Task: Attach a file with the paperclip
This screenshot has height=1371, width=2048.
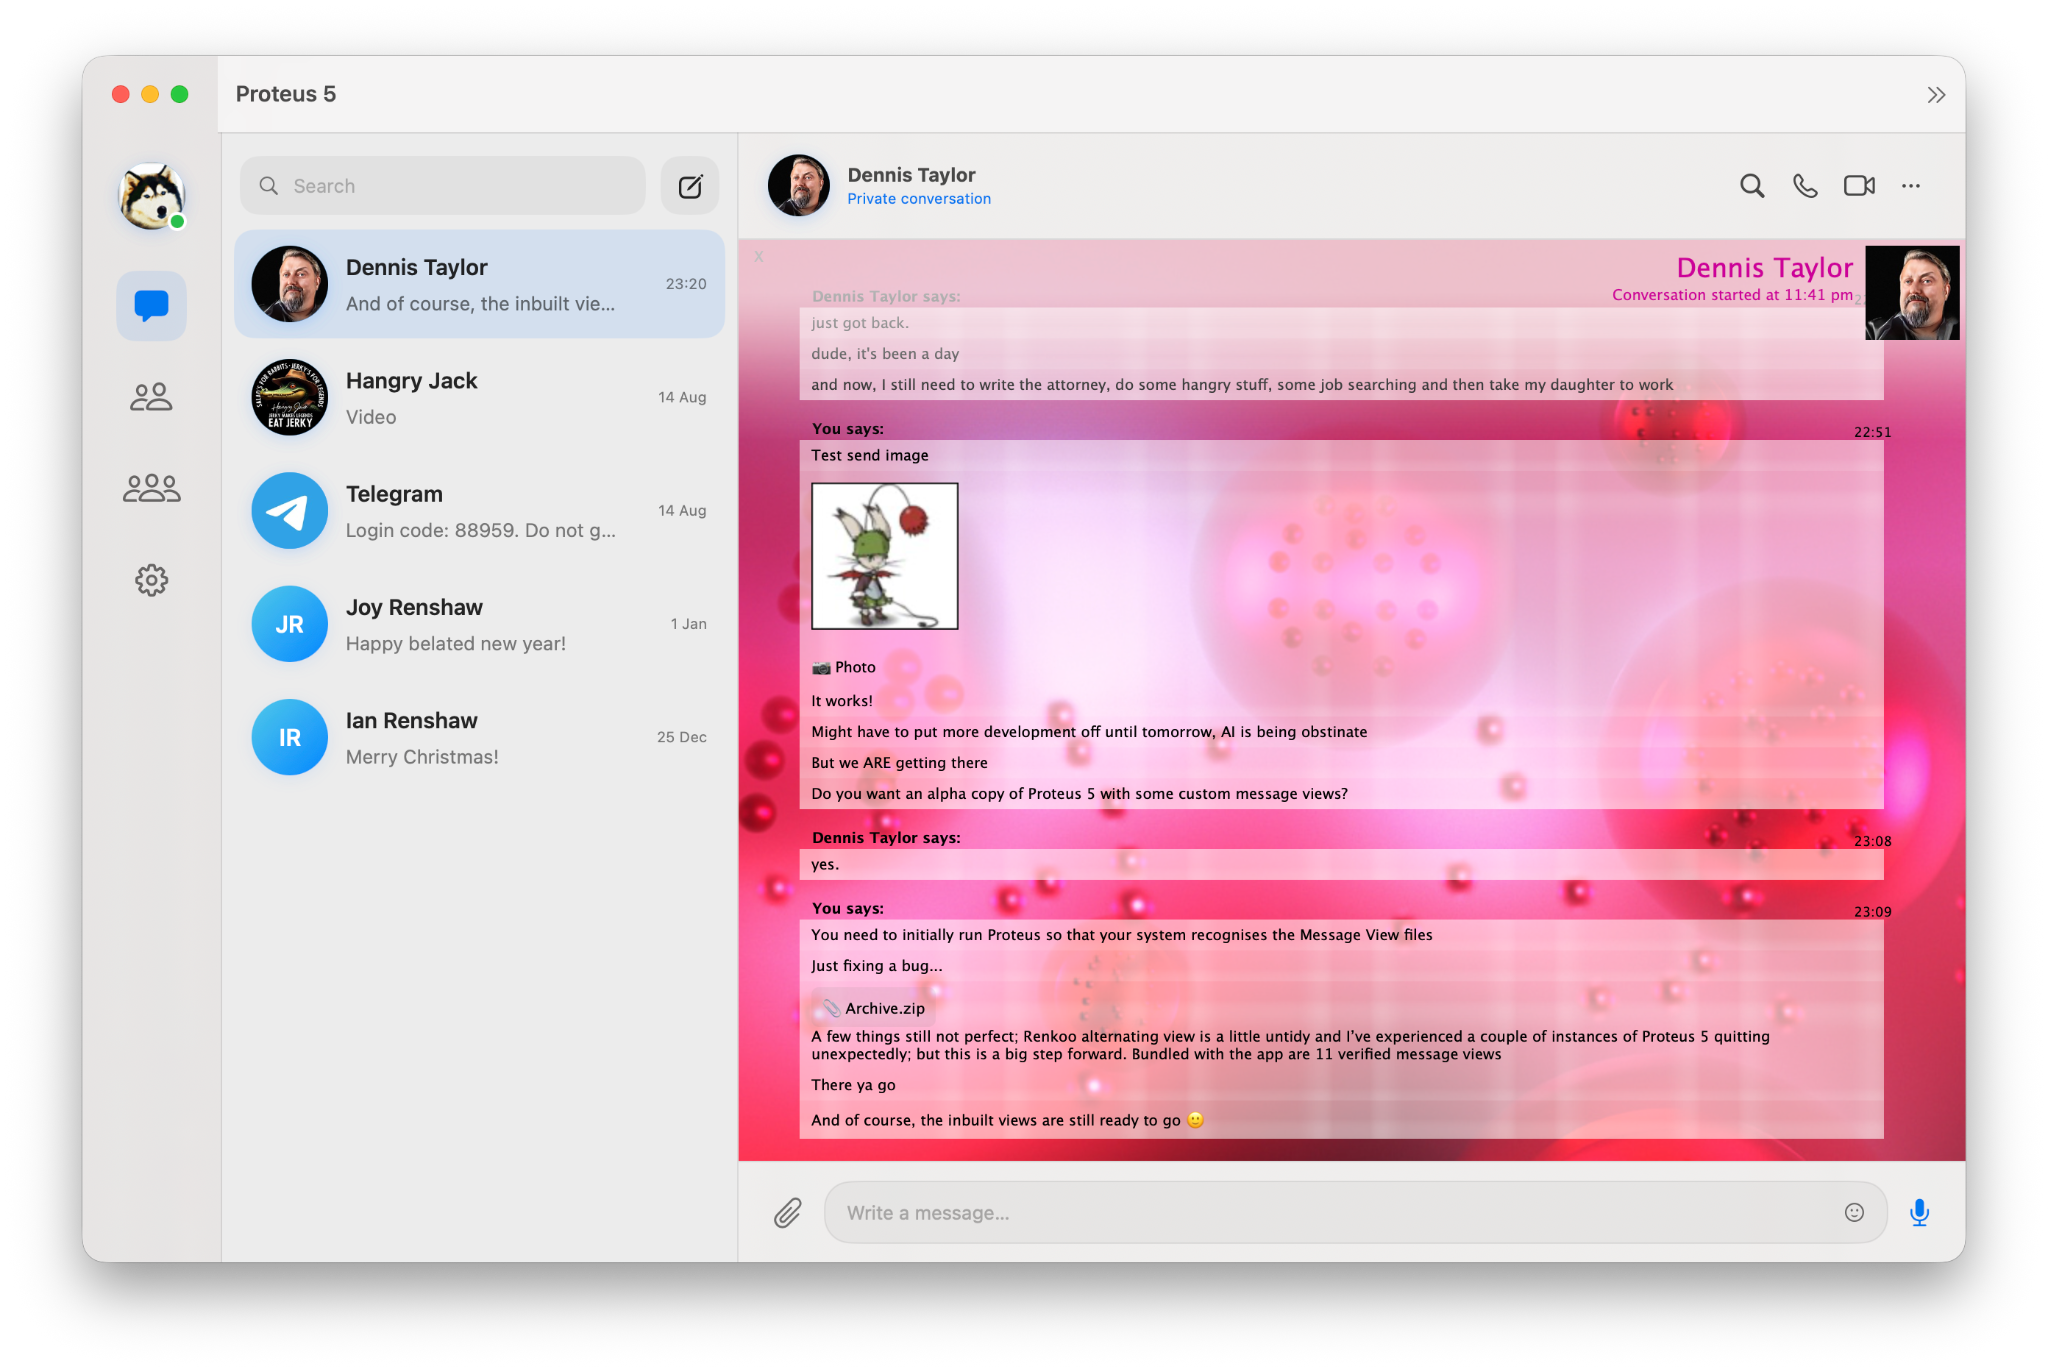Action: tap(788, 1213)
